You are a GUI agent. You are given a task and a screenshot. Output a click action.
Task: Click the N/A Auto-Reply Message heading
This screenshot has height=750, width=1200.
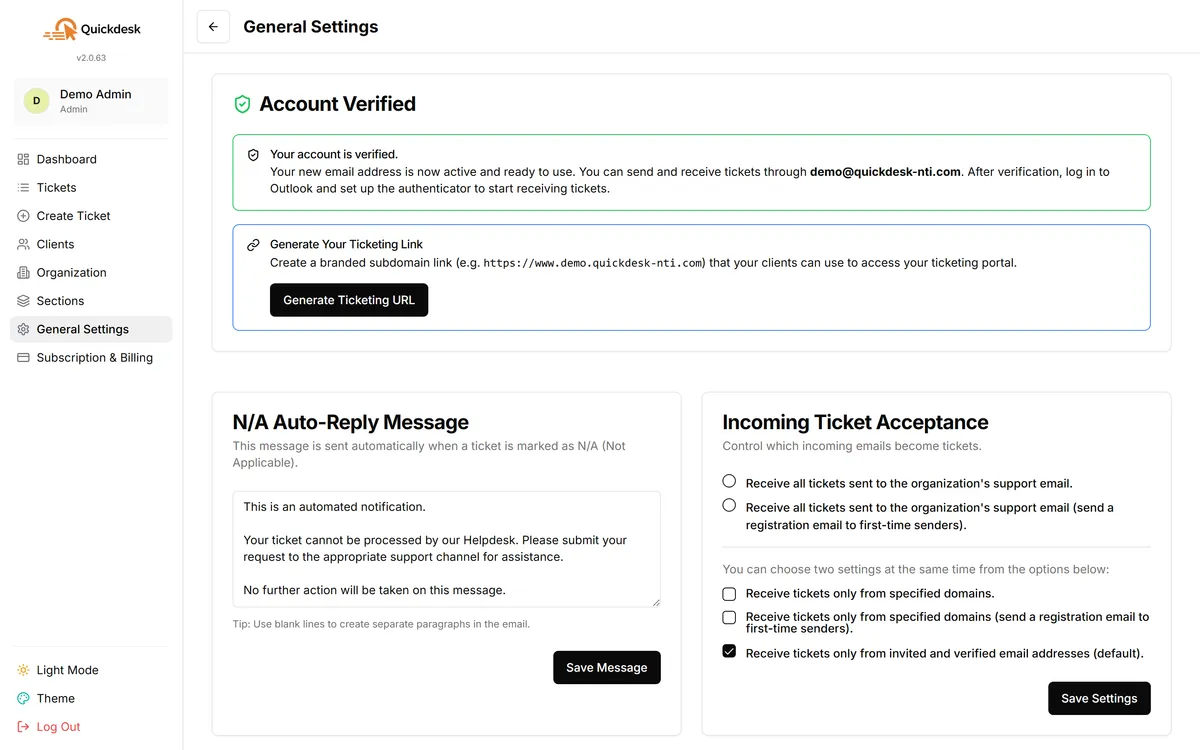click(x=351, y=422)
